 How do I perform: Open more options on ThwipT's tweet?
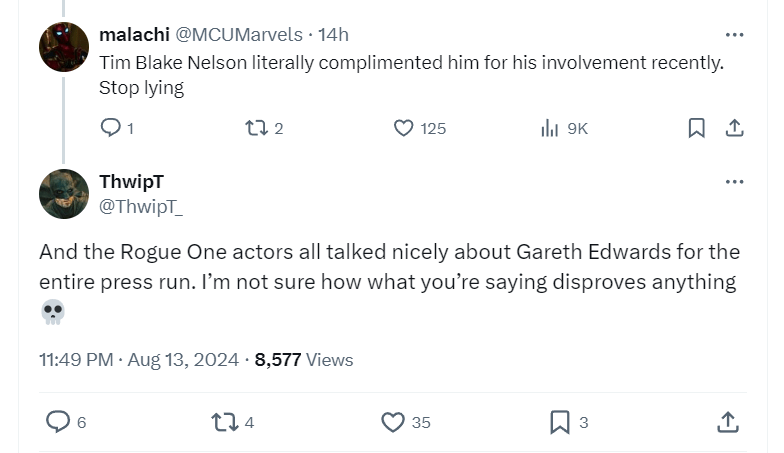734,181
